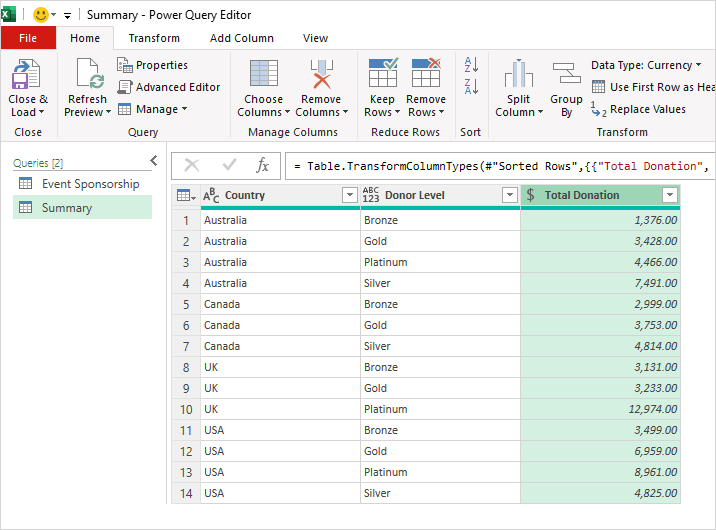
Task: Click the Group By icon
Action: coord(566,73)
